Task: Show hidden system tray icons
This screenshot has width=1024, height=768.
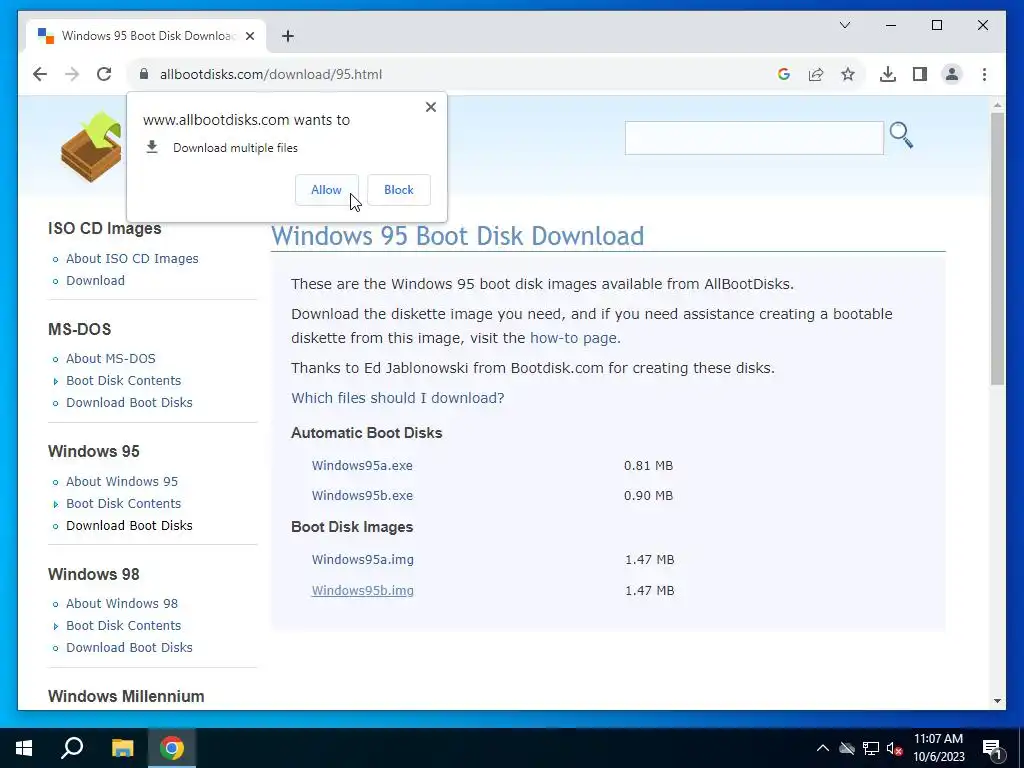Action: (823, 748)
